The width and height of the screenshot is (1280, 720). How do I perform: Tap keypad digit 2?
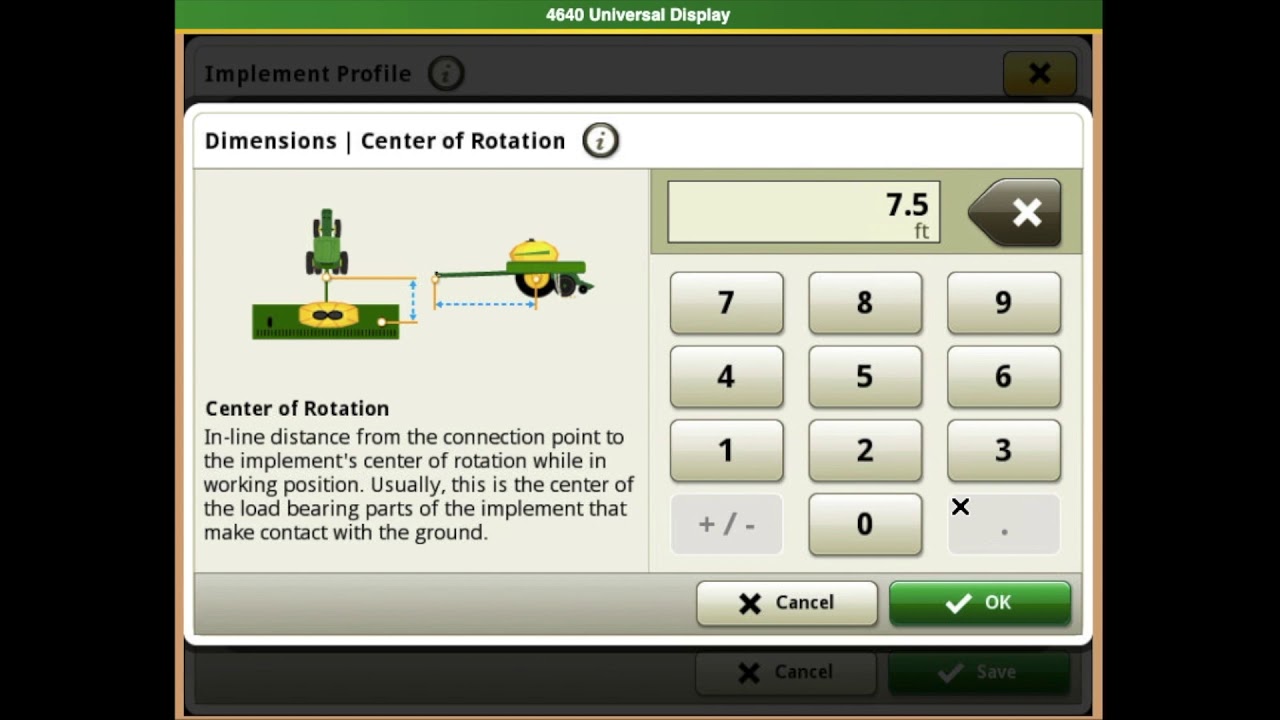pyautogui.click(x=865, y=451)
